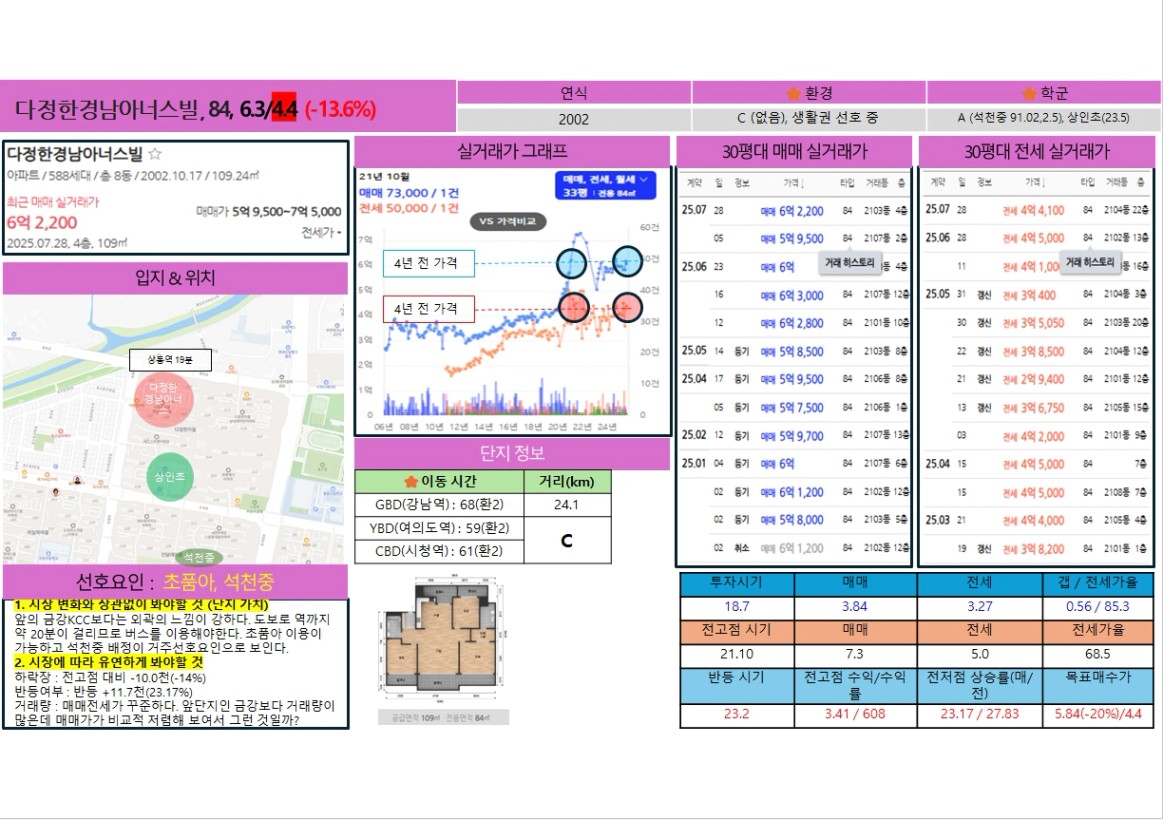Click the orange star beside 환경
1163x820 pixels.
[793, 93]
